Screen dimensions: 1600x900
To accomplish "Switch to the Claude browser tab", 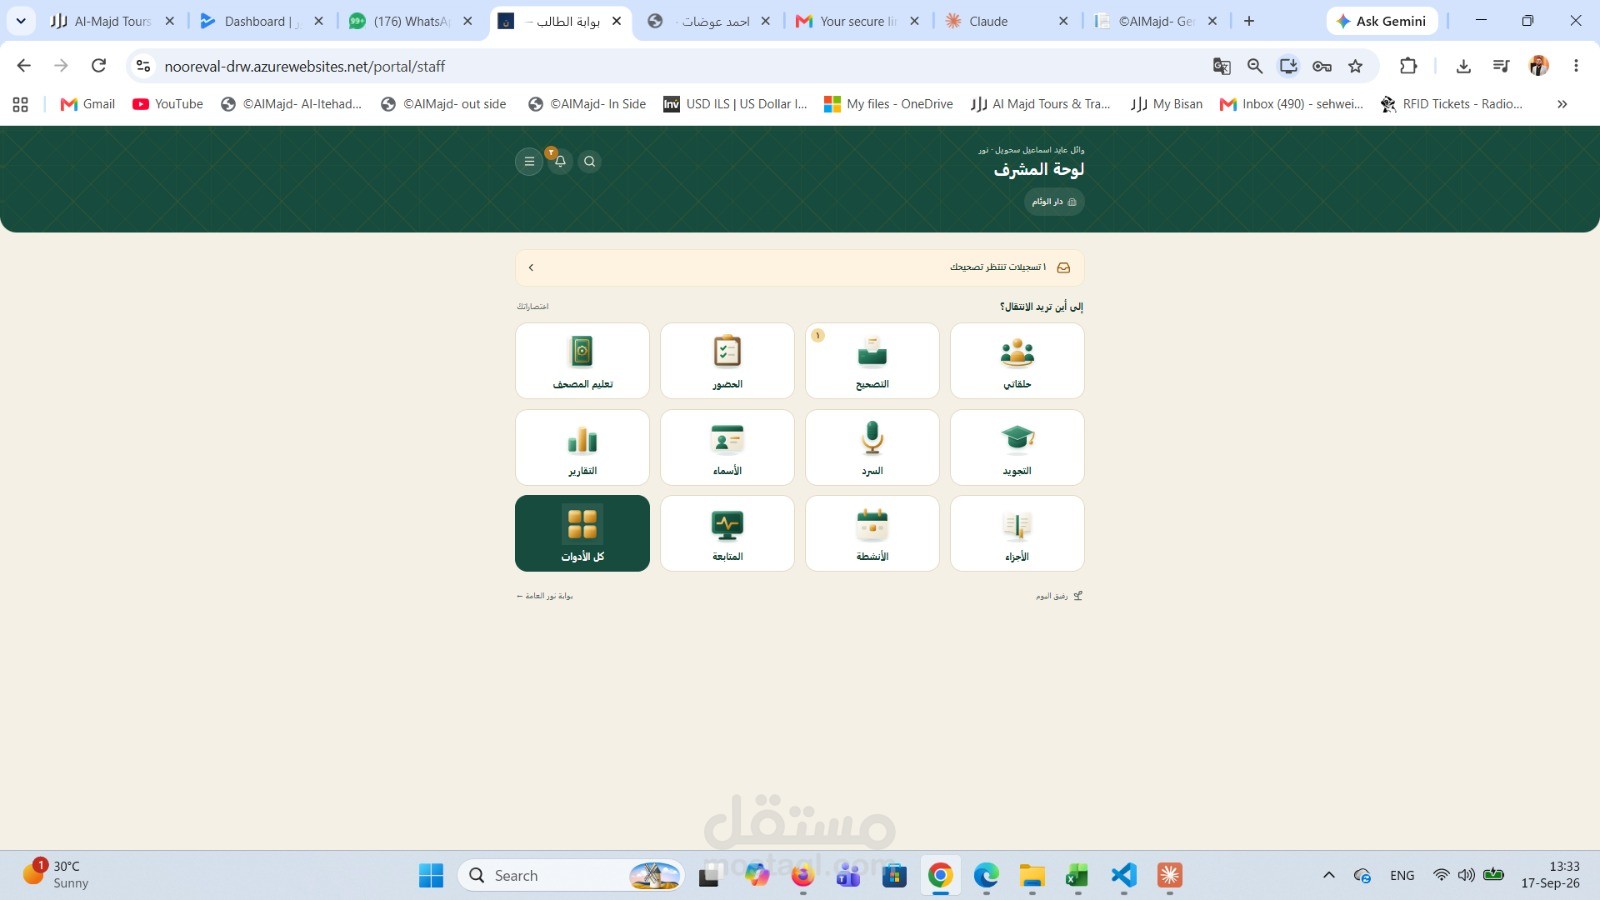I will (x=1007, y=21).
